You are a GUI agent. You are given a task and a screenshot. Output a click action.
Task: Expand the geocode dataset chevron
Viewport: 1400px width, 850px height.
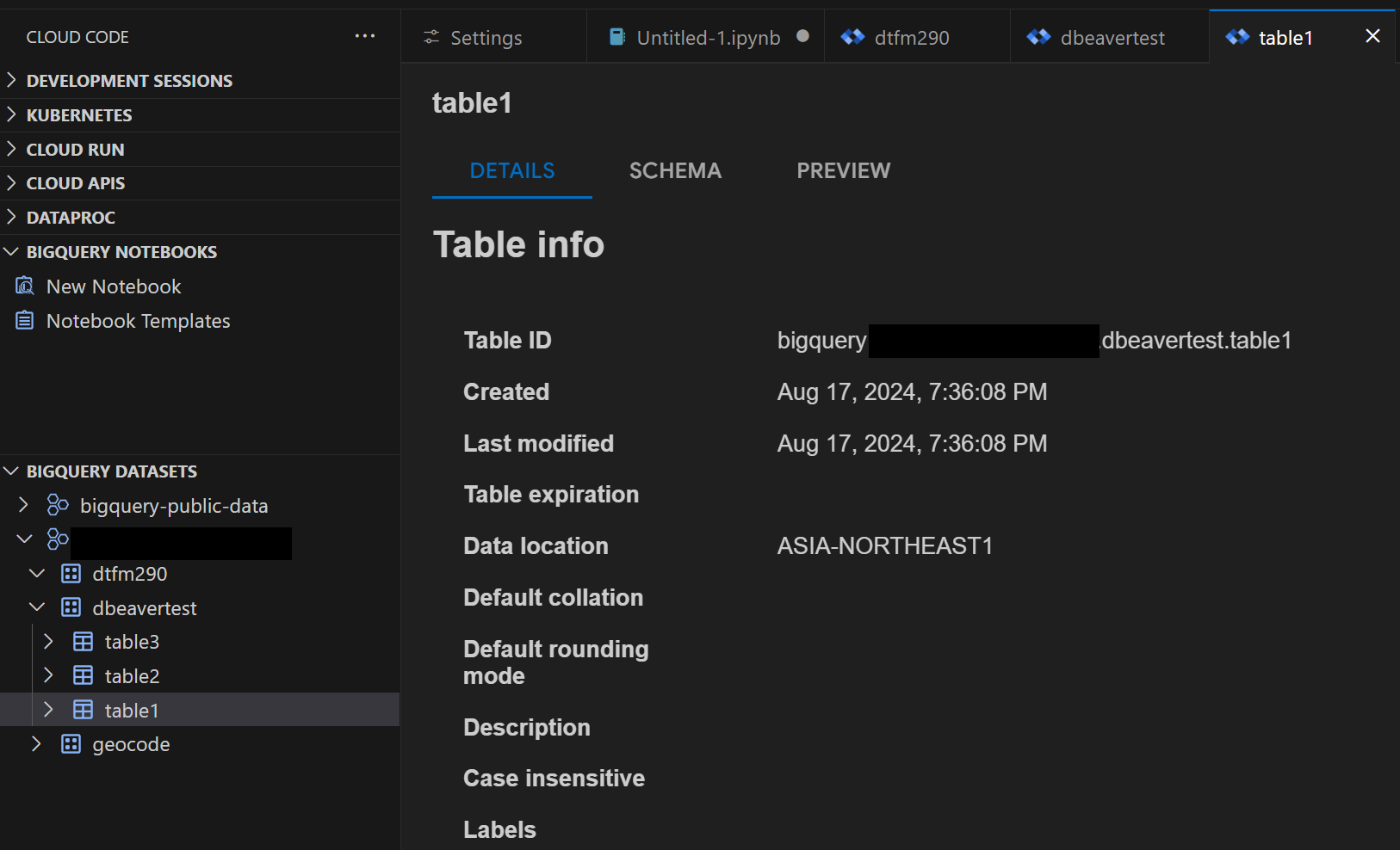point(37,744)
